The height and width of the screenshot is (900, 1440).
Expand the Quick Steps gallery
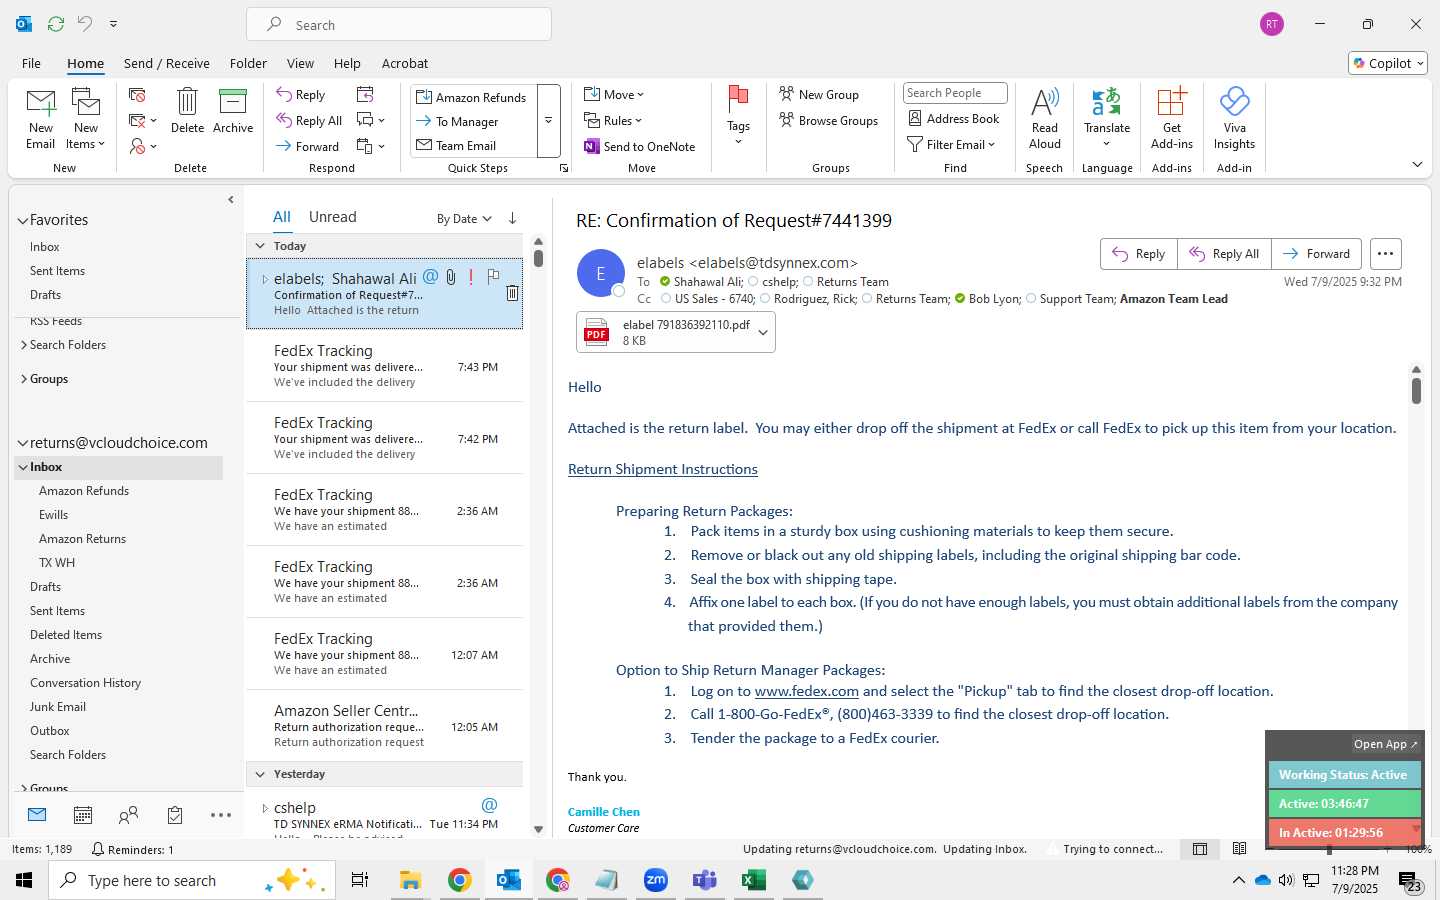click(548, 121)
